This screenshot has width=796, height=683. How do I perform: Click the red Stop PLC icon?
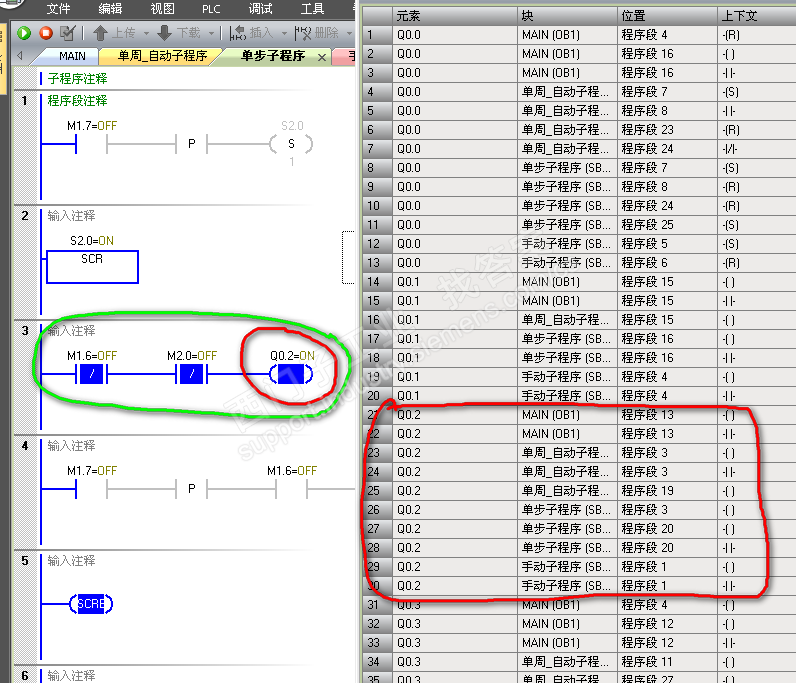click(x=45, y=33)
